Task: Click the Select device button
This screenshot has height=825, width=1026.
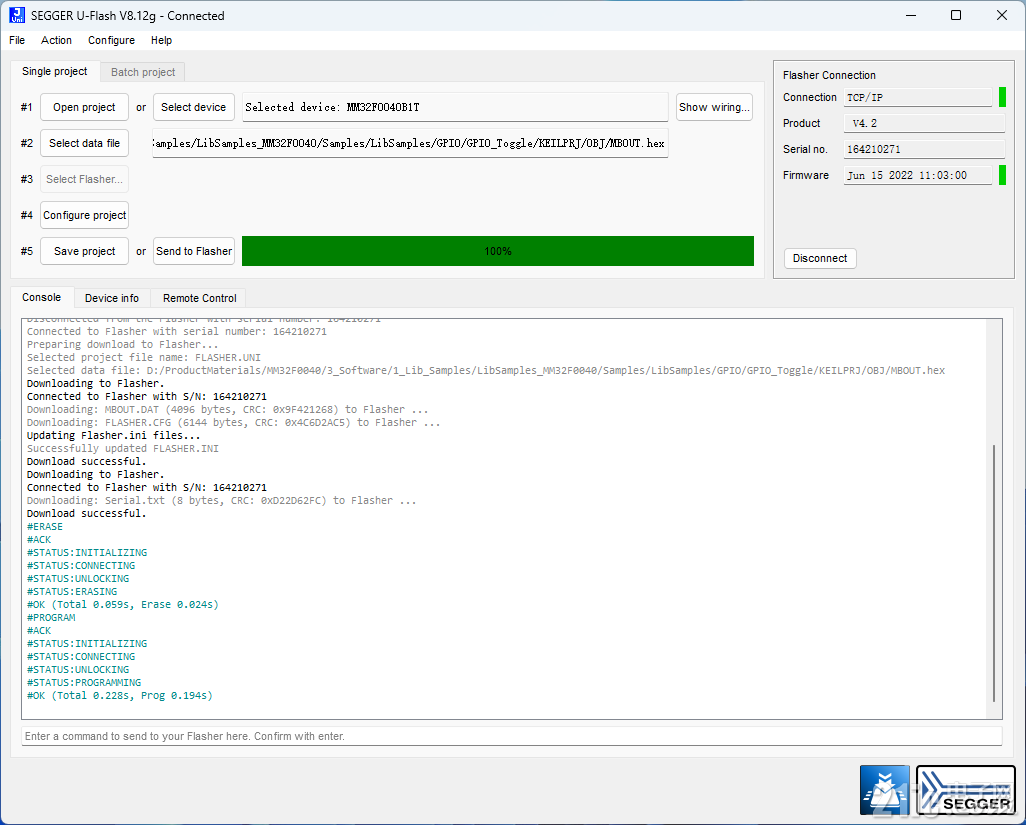Action: point(194,107)
